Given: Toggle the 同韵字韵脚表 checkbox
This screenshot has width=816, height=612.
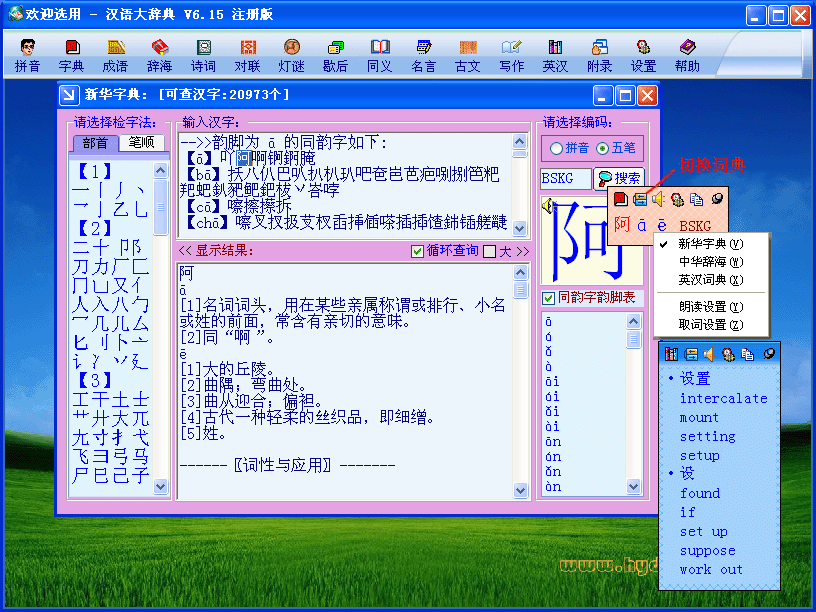Looking at the screenshot, I should tap(548, 298).
